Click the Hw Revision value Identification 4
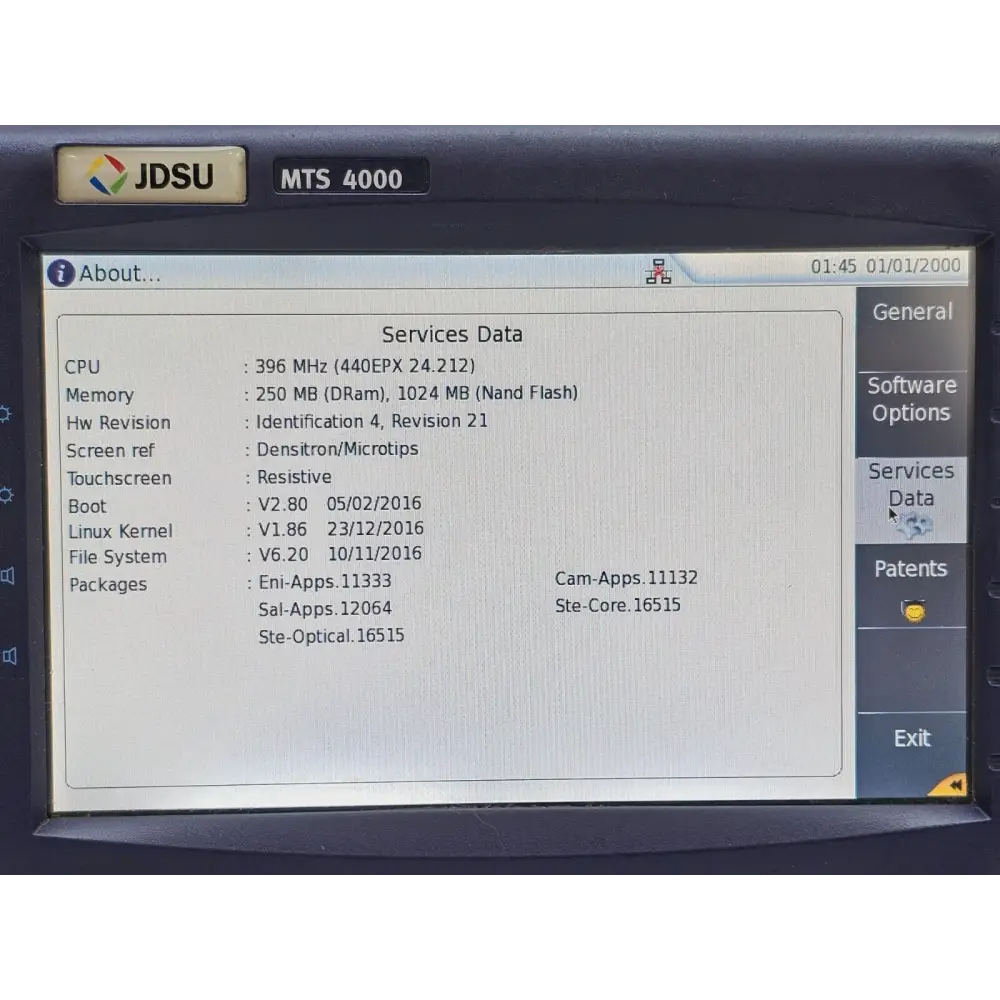 (x=318, y=422)
